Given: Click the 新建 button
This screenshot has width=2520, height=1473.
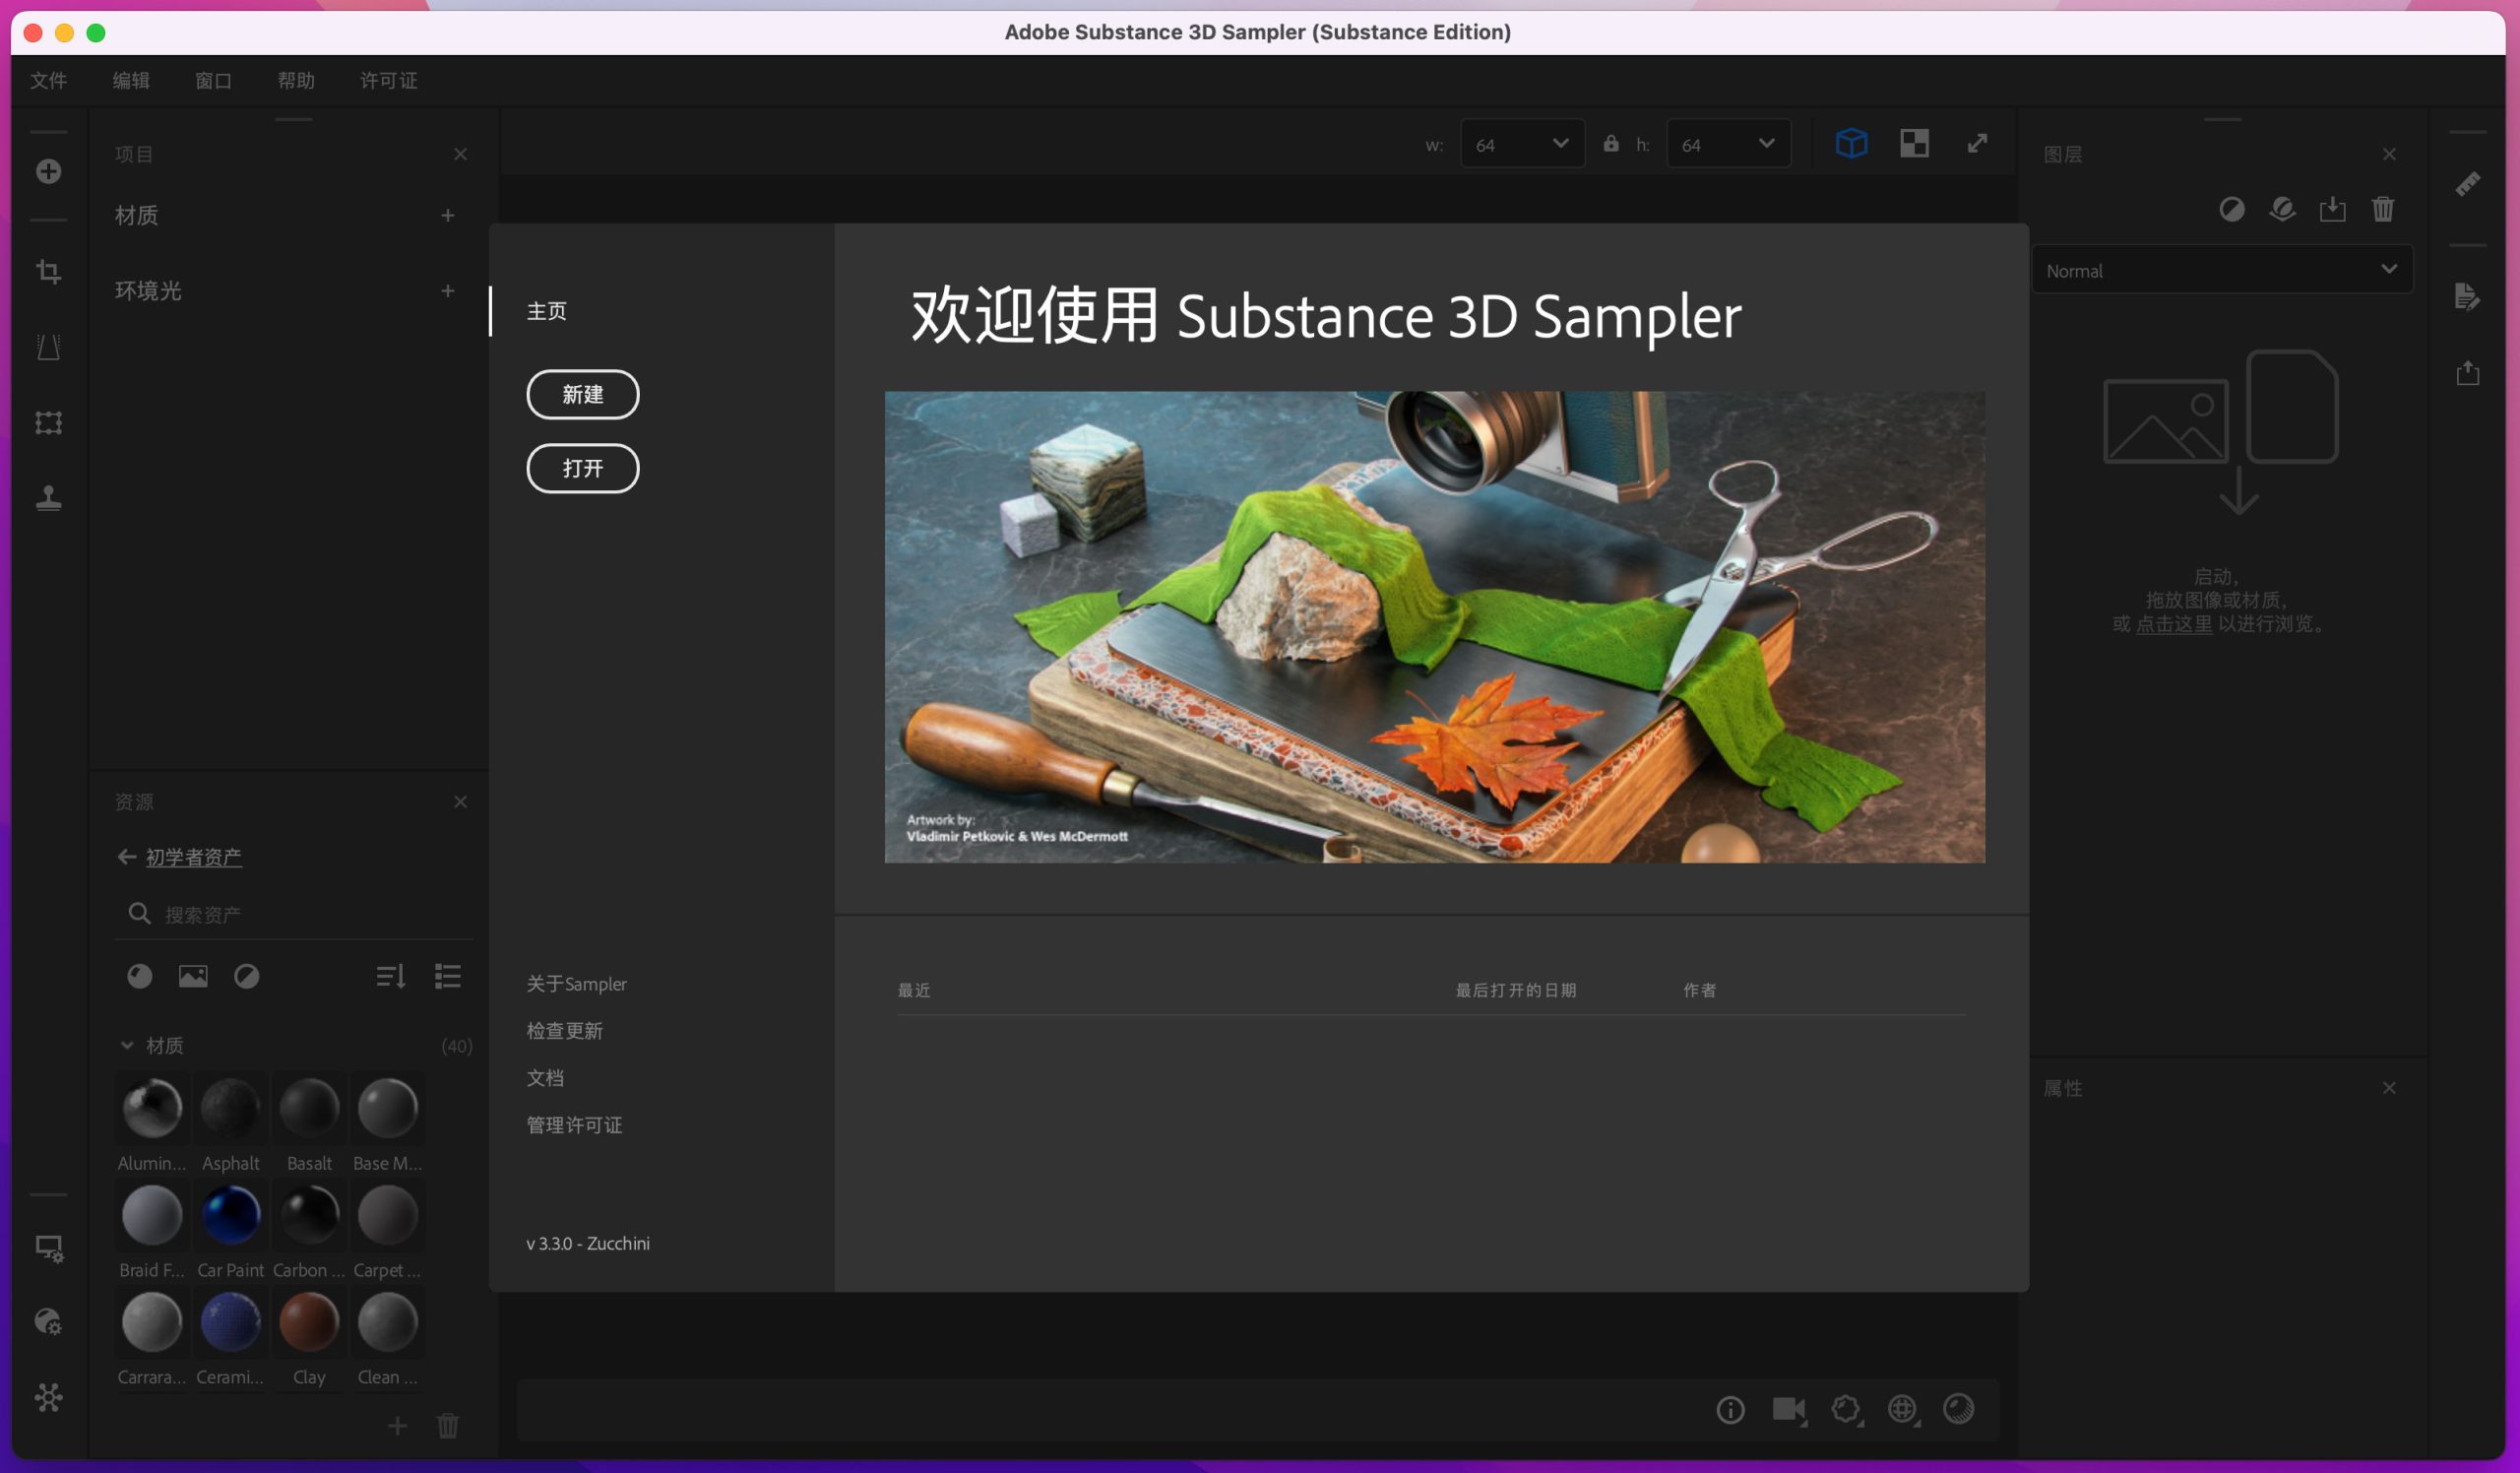Looking at the screenshot, I should [x=582, y=394].
